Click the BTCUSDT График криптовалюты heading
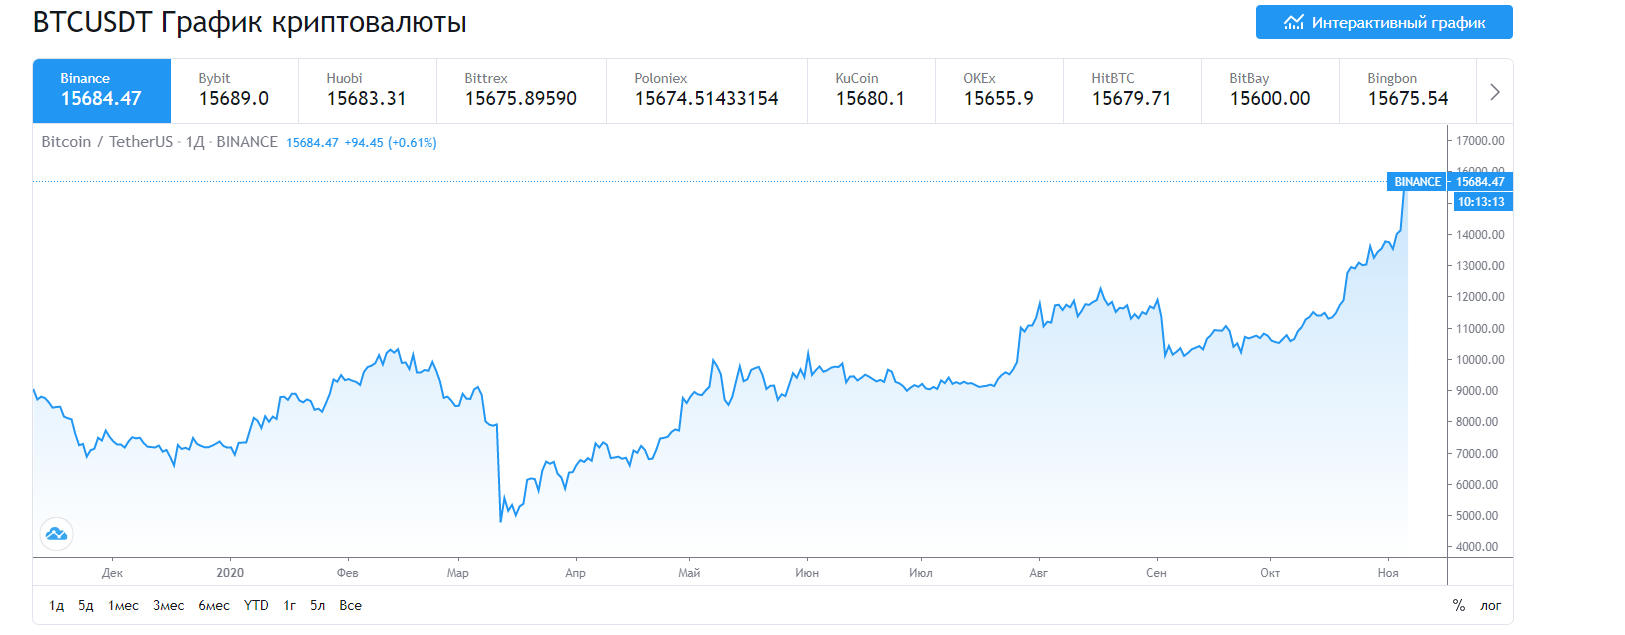 [250, 22]
